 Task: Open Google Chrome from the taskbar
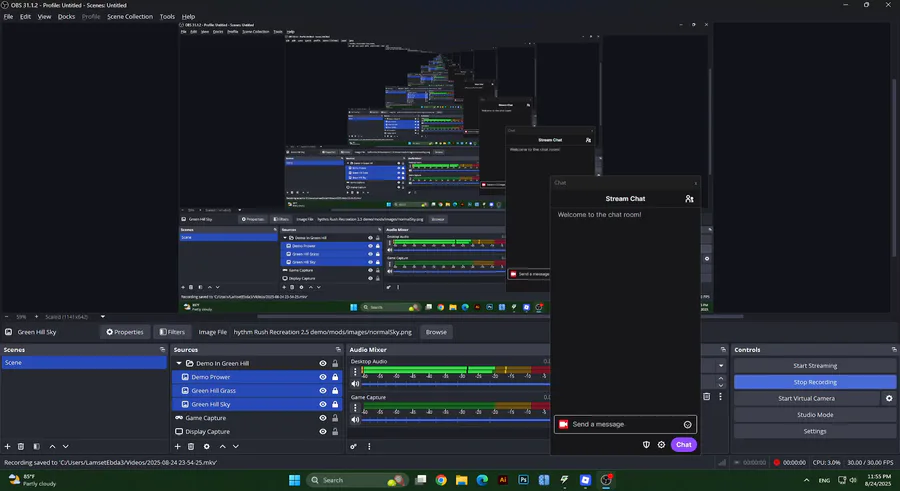coord(441,480)
